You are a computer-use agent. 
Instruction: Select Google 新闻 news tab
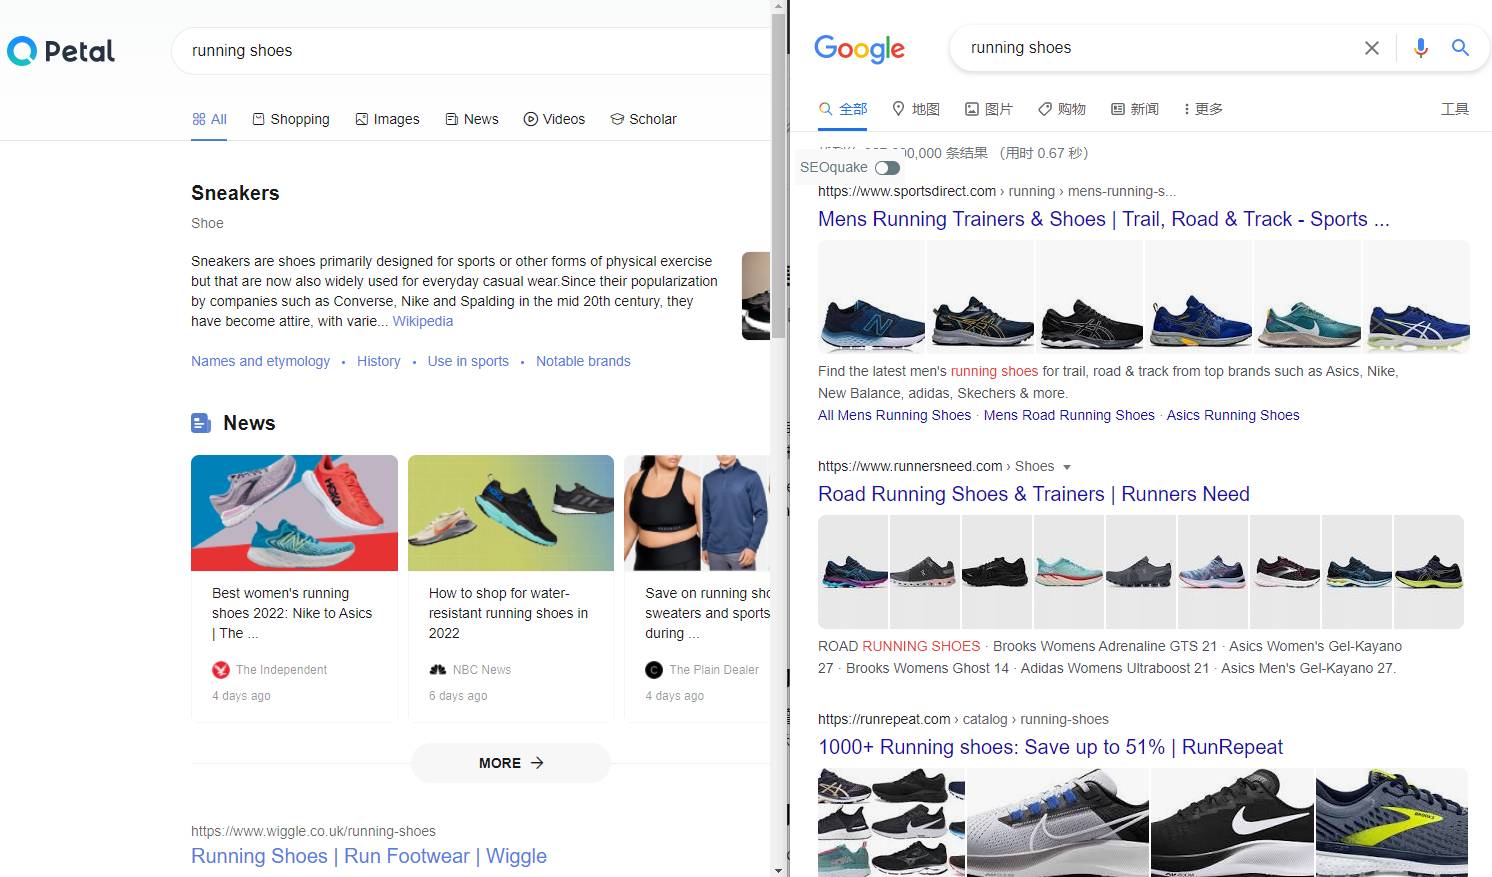point(1135,109)
